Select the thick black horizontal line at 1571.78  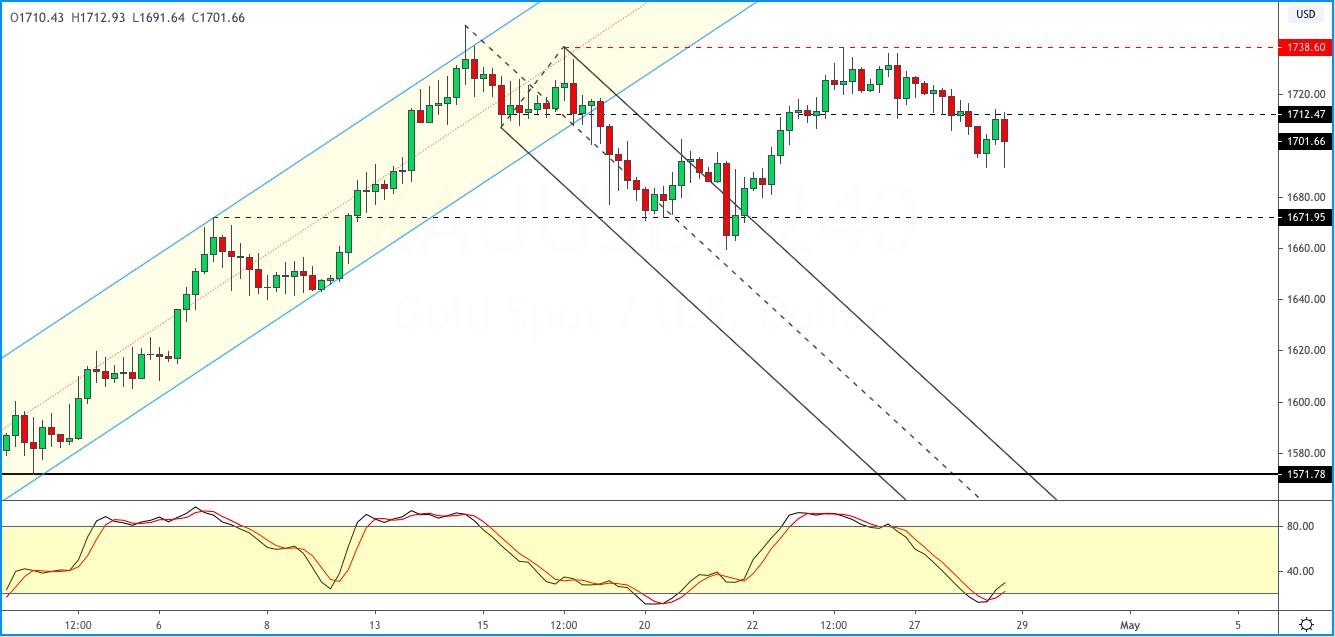coord(640,474)
